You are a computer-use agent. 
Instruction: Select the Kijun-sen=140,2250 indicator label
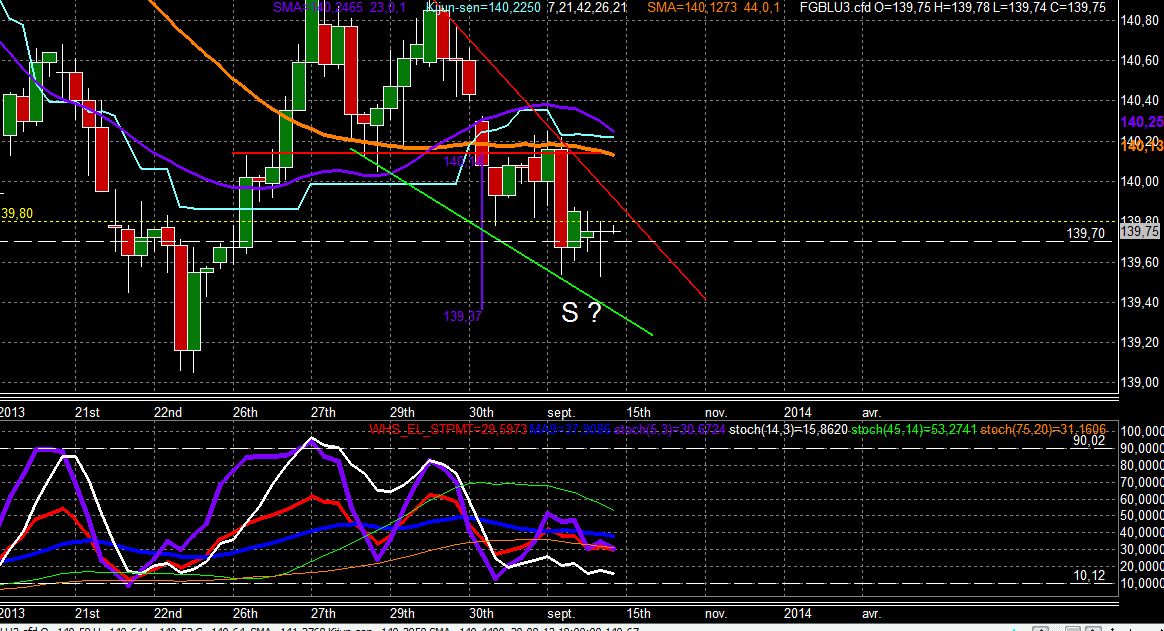483,7
